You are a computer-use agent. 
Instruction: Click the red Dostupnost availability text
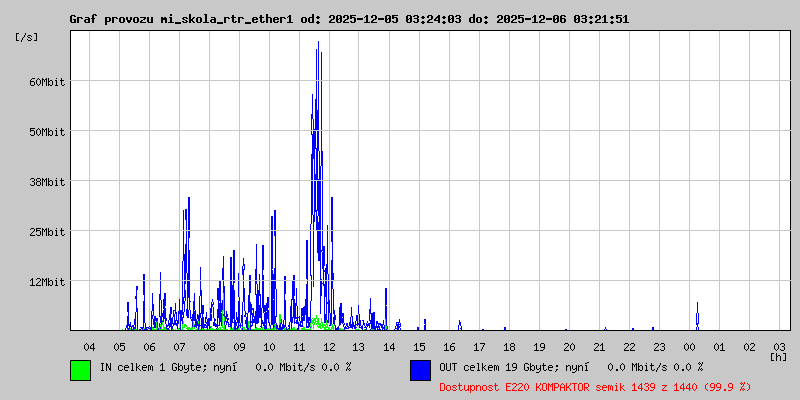coord(594,386)
